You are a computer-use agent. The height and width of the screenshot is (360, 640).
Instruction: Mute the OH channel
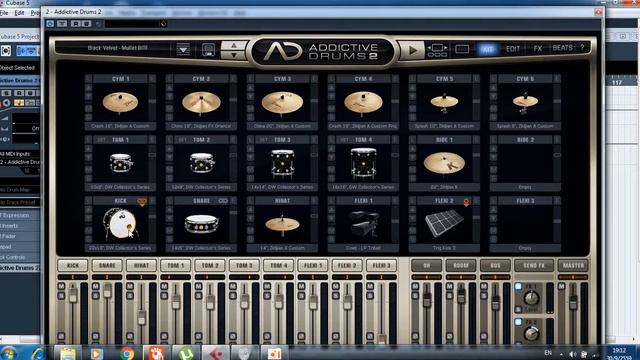point(415,287)
